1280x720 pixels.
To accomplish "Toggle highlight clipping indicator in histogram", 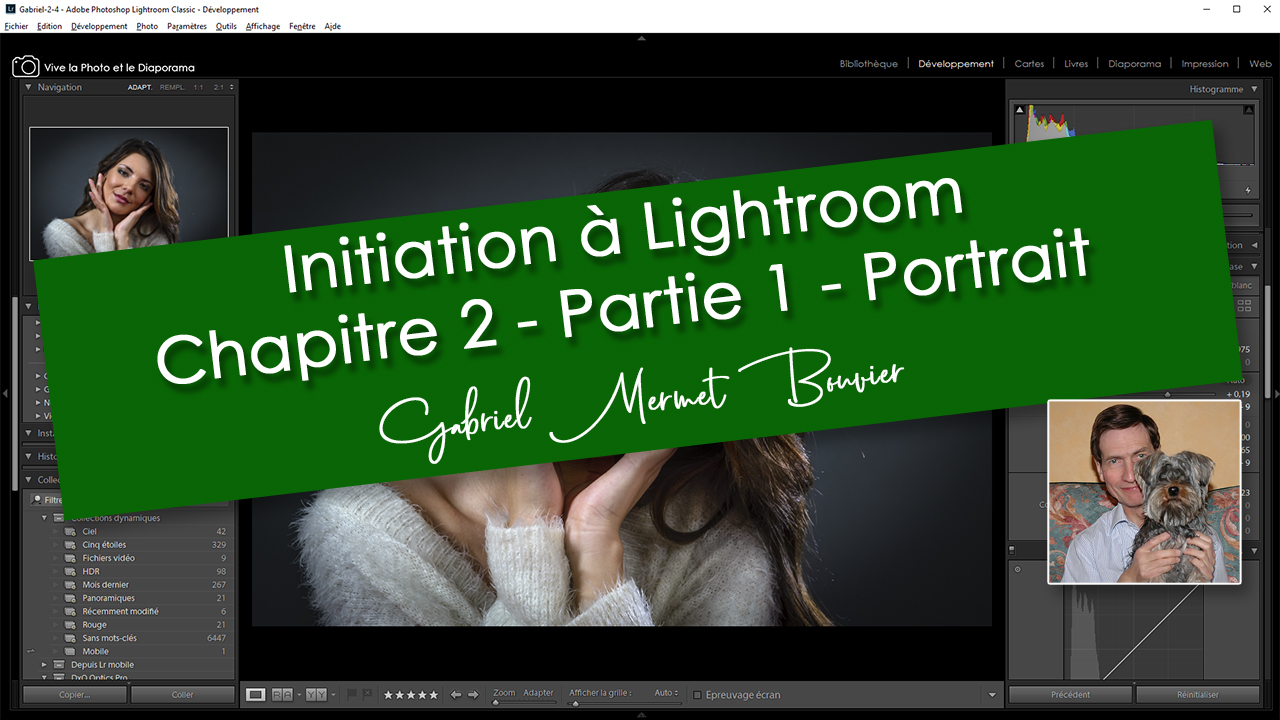I will 1249,110.
